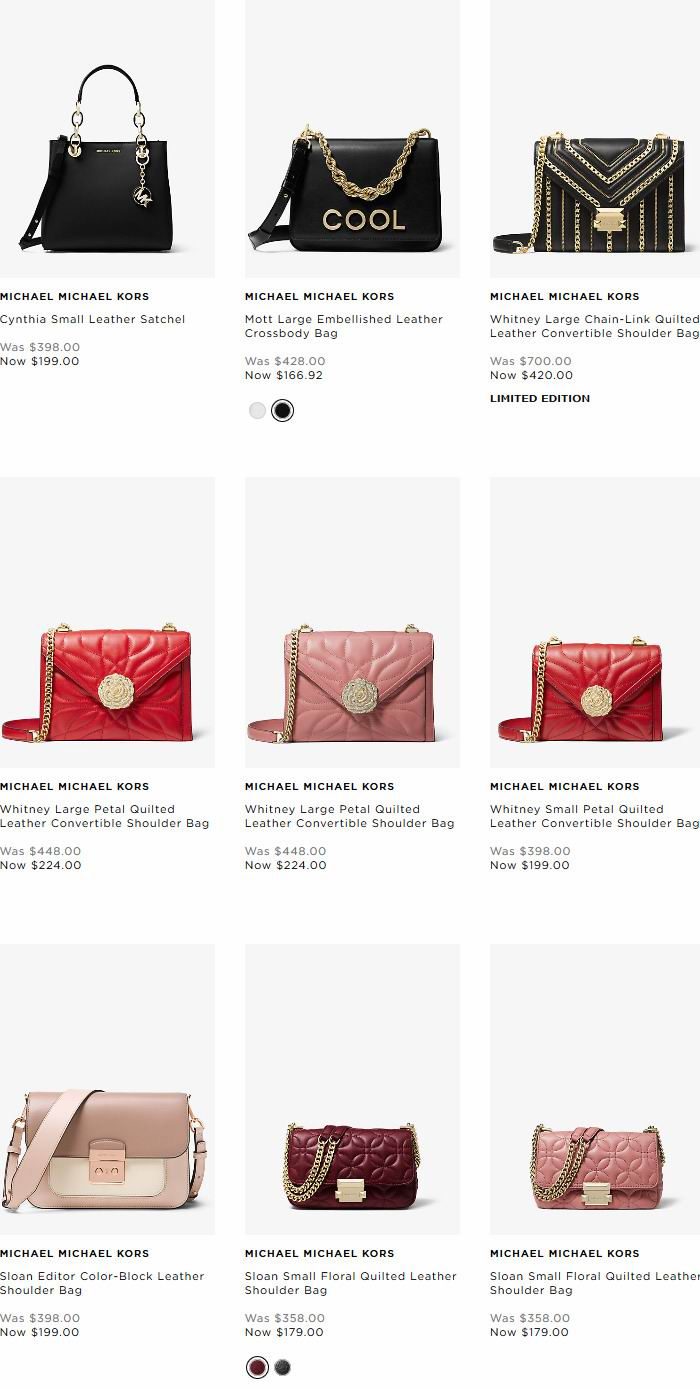Open the pink Sloan floral quilted bag image
This screenshot has width=700, height=1389.
point(595,1089)
